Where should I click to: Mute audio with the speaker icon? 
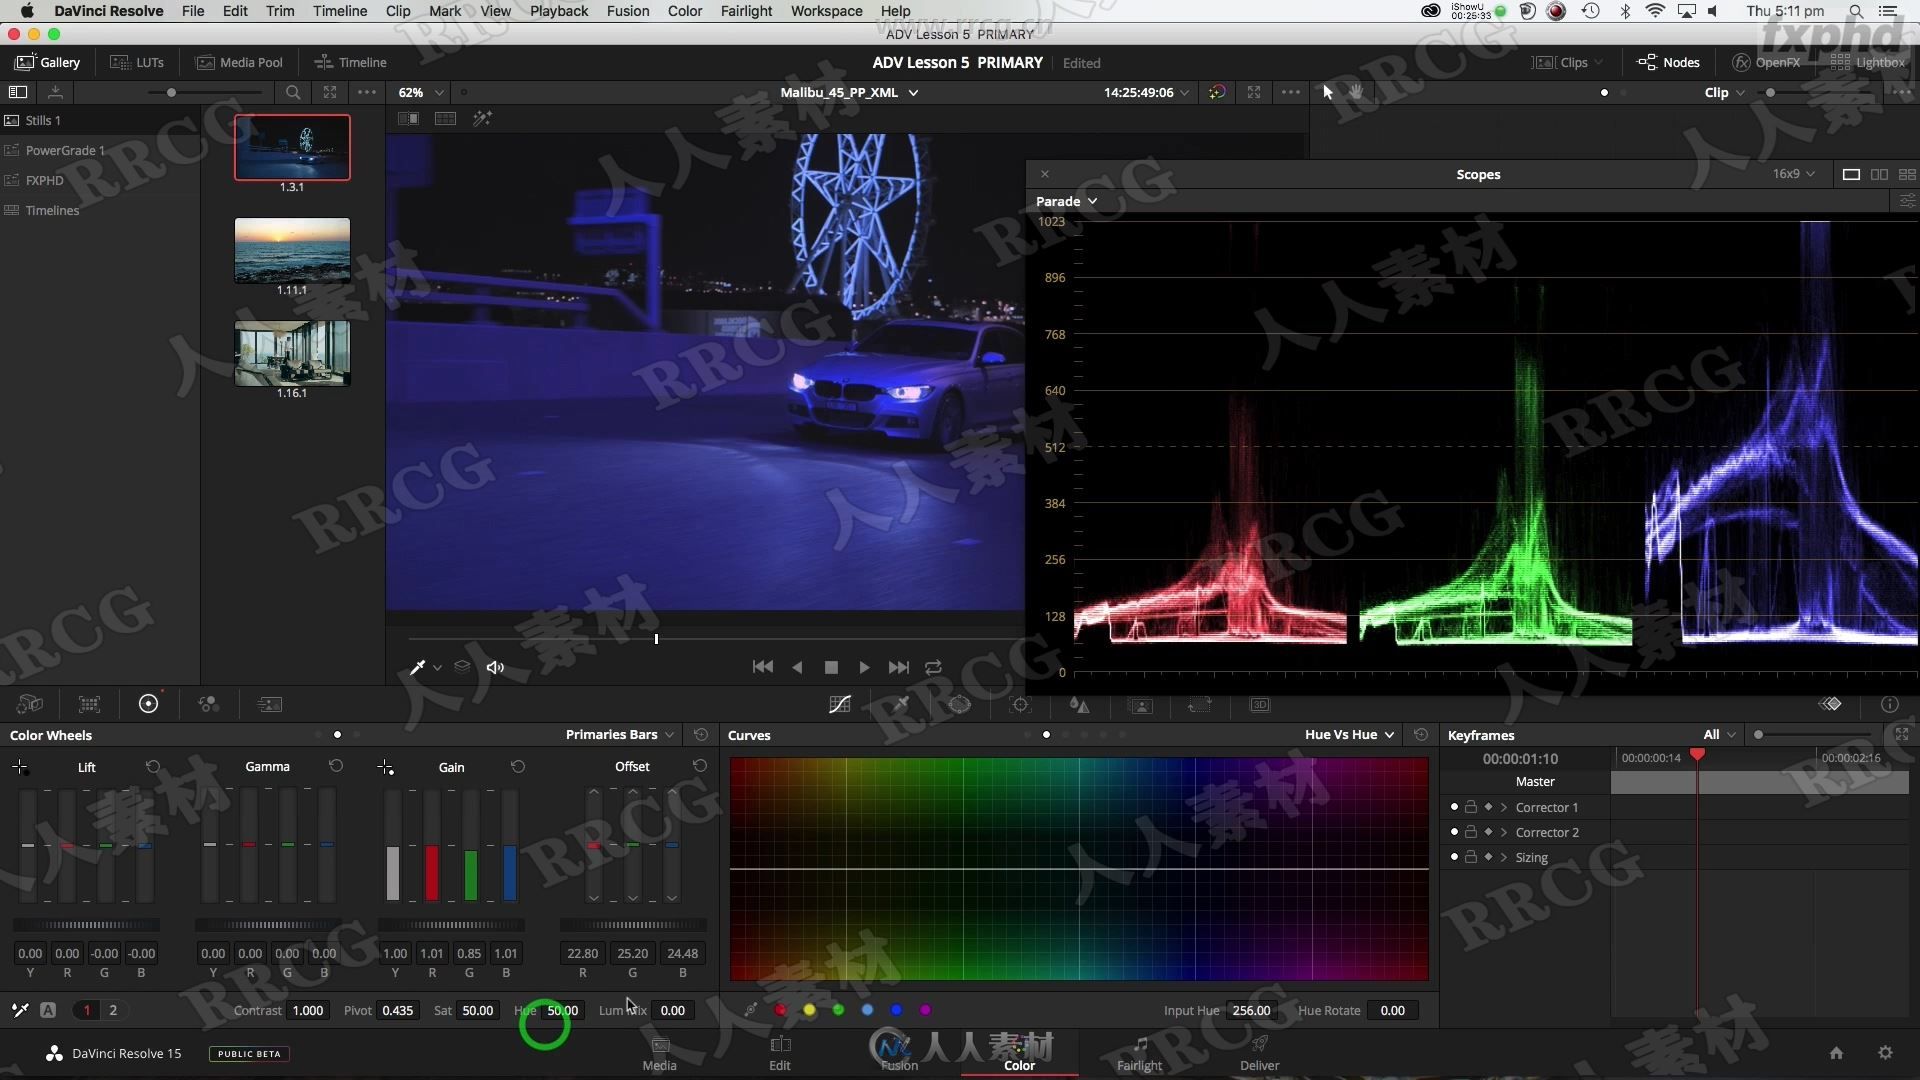pyautogui.click(x=495, y=667)
